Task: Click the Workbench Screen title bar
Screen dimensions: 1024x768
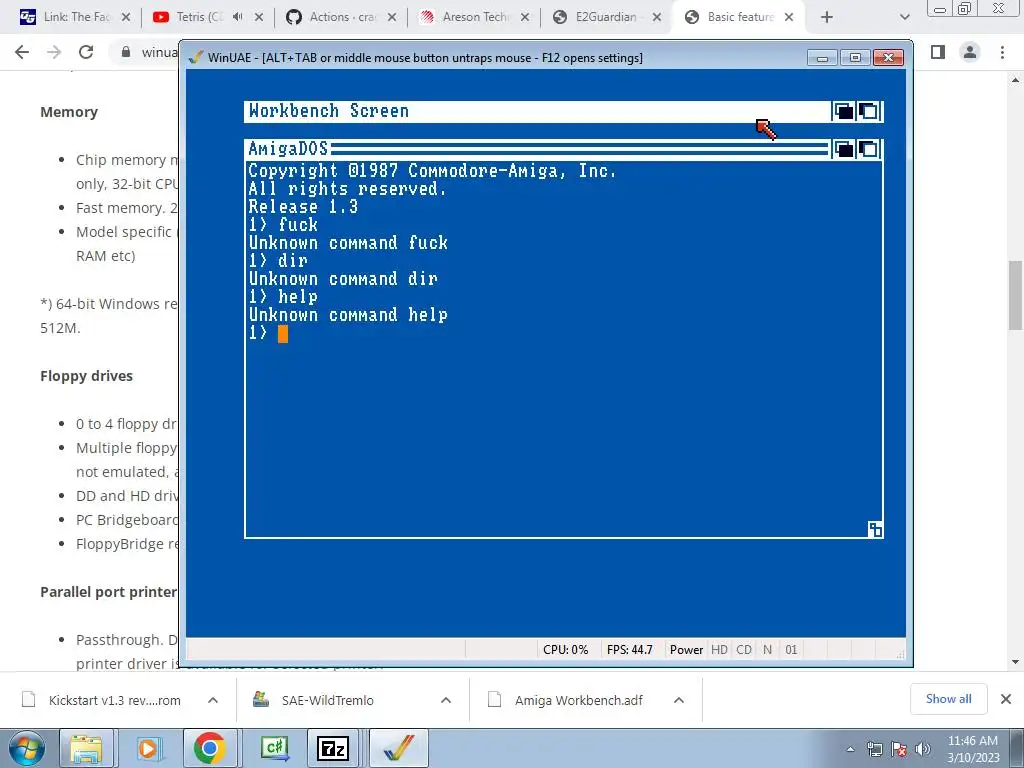Action: pyautogui.click(x=537, y=111)
